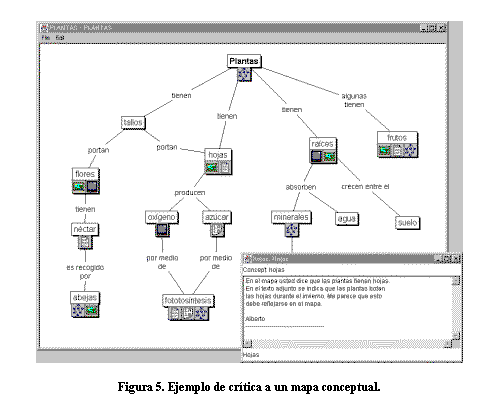Open the image icon under flores node
Screen dimensions: 501x411
pyautogui.click(x=79, y=186)
